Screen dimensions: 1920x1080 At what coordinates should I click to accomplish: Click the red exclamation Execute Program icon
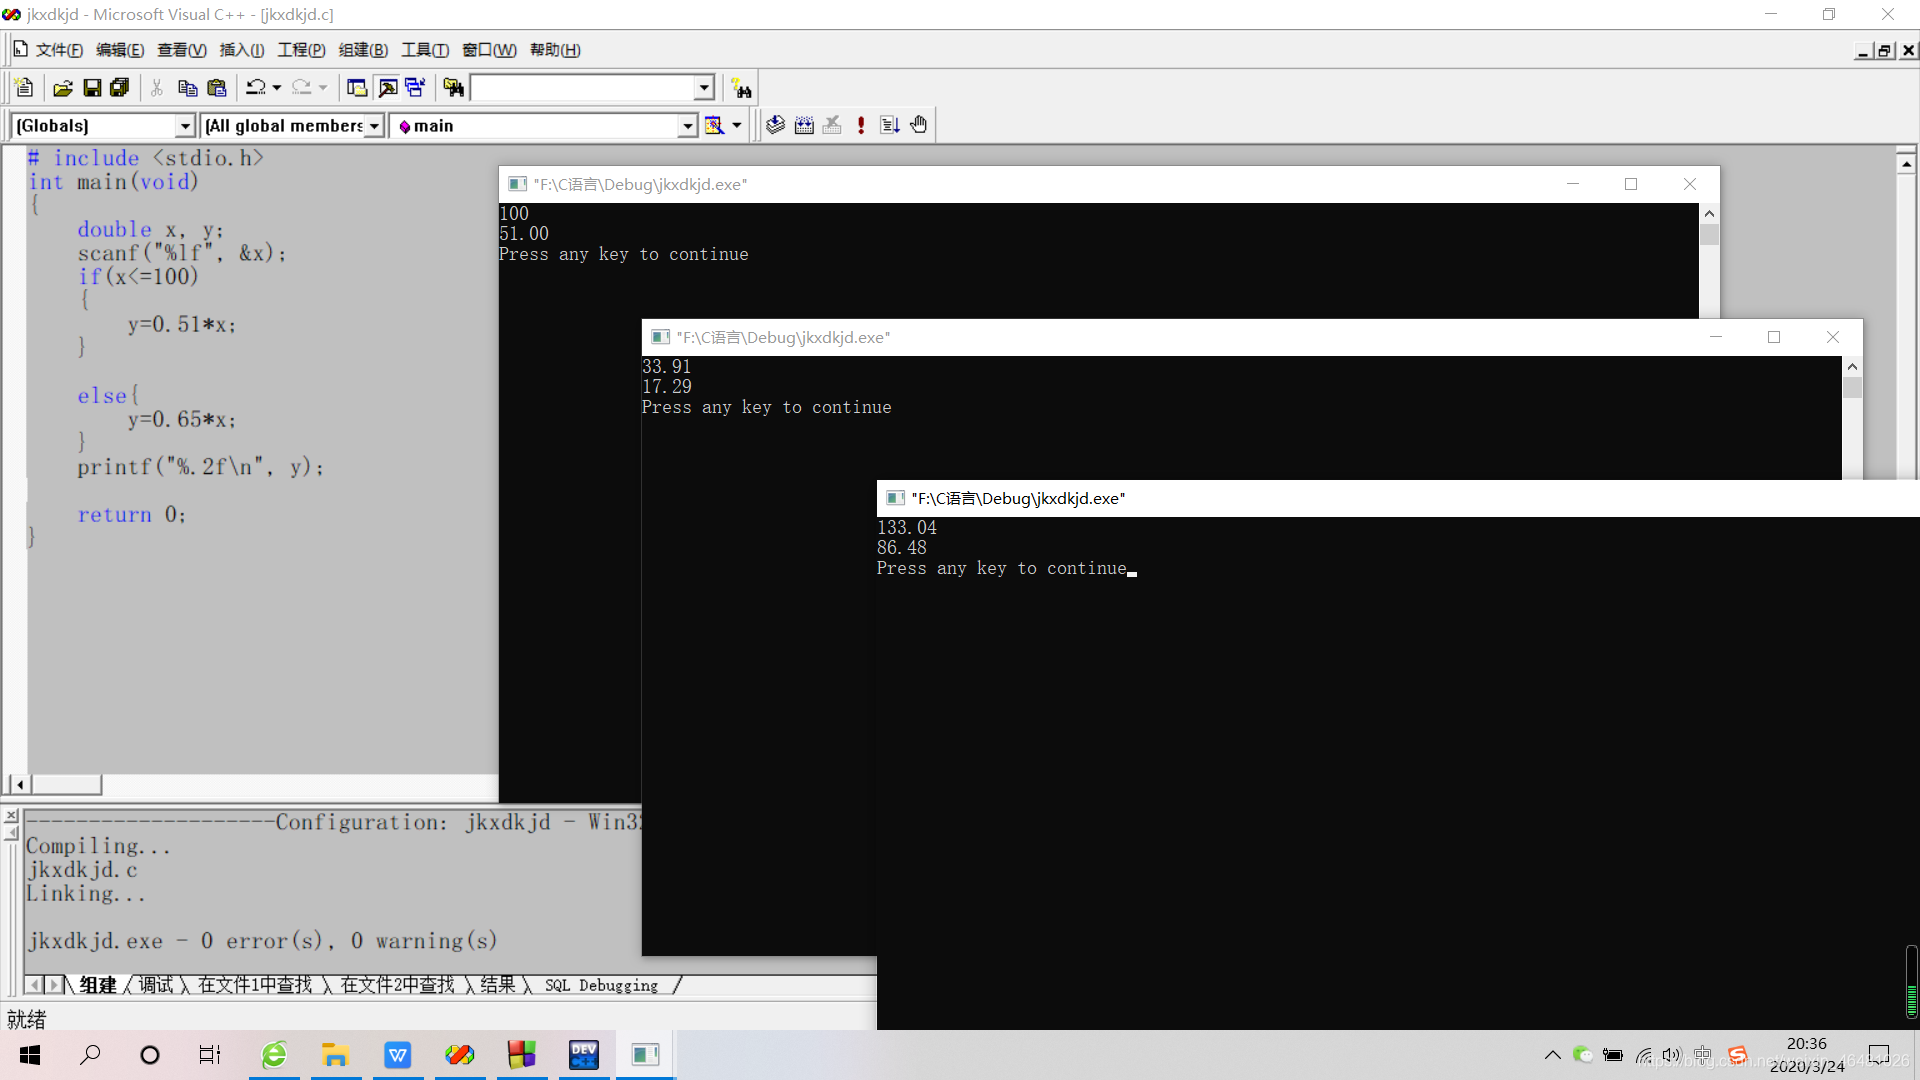tap(861, 125)
